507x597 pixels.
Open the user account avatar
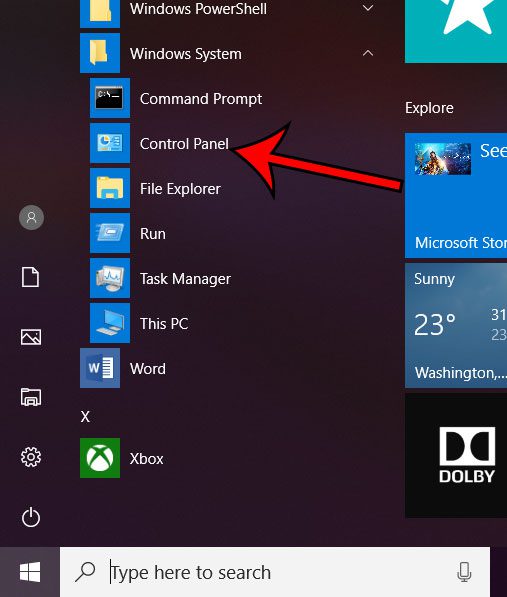31,217
